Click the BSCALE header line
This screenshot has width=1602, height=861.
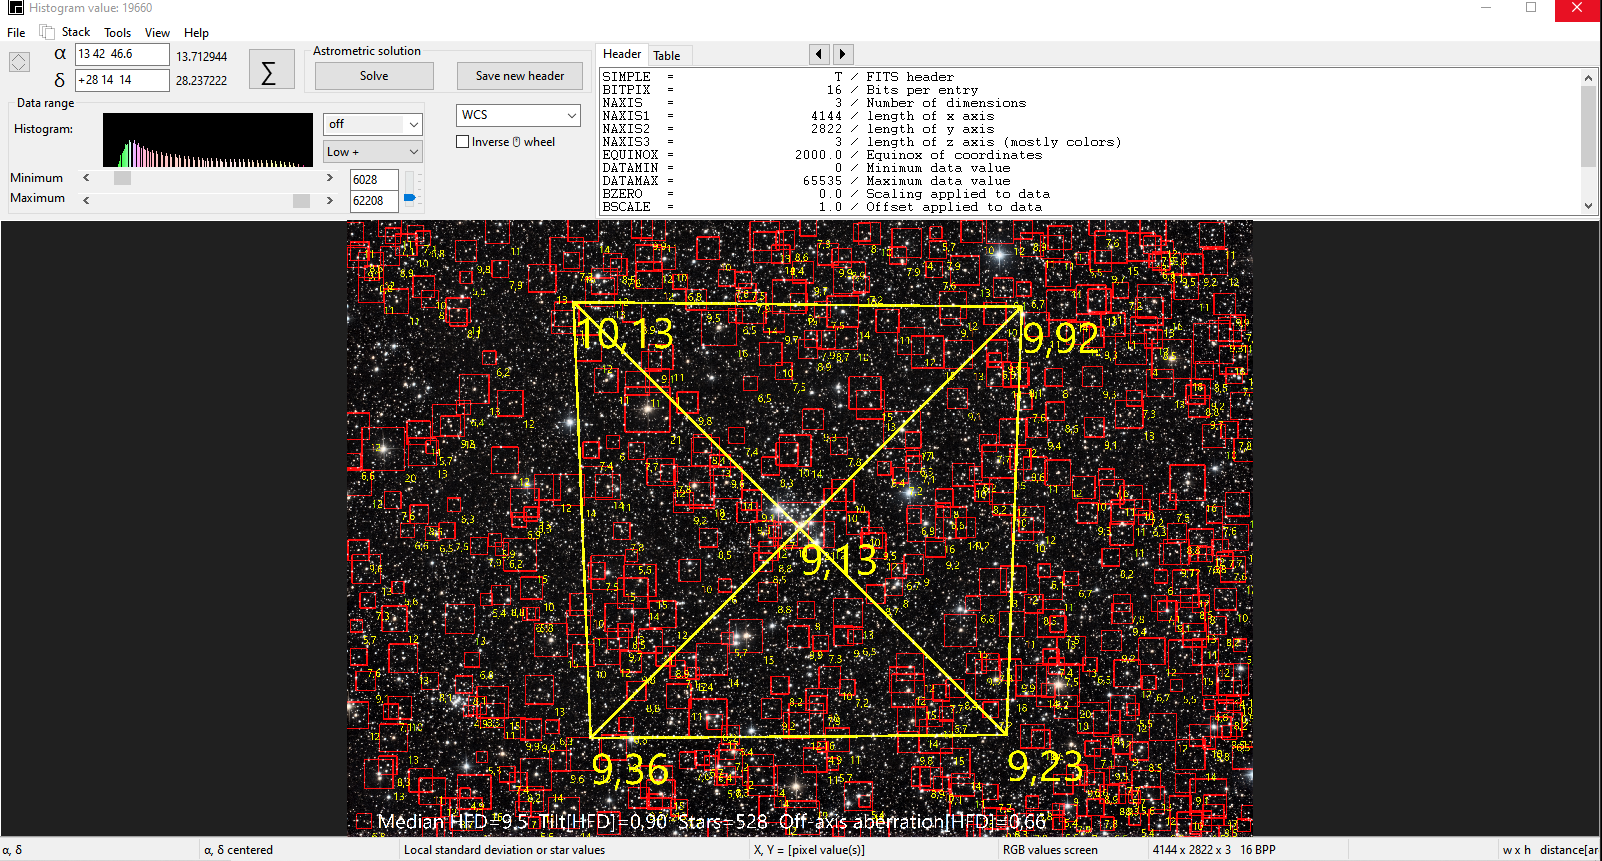[822, 207]
